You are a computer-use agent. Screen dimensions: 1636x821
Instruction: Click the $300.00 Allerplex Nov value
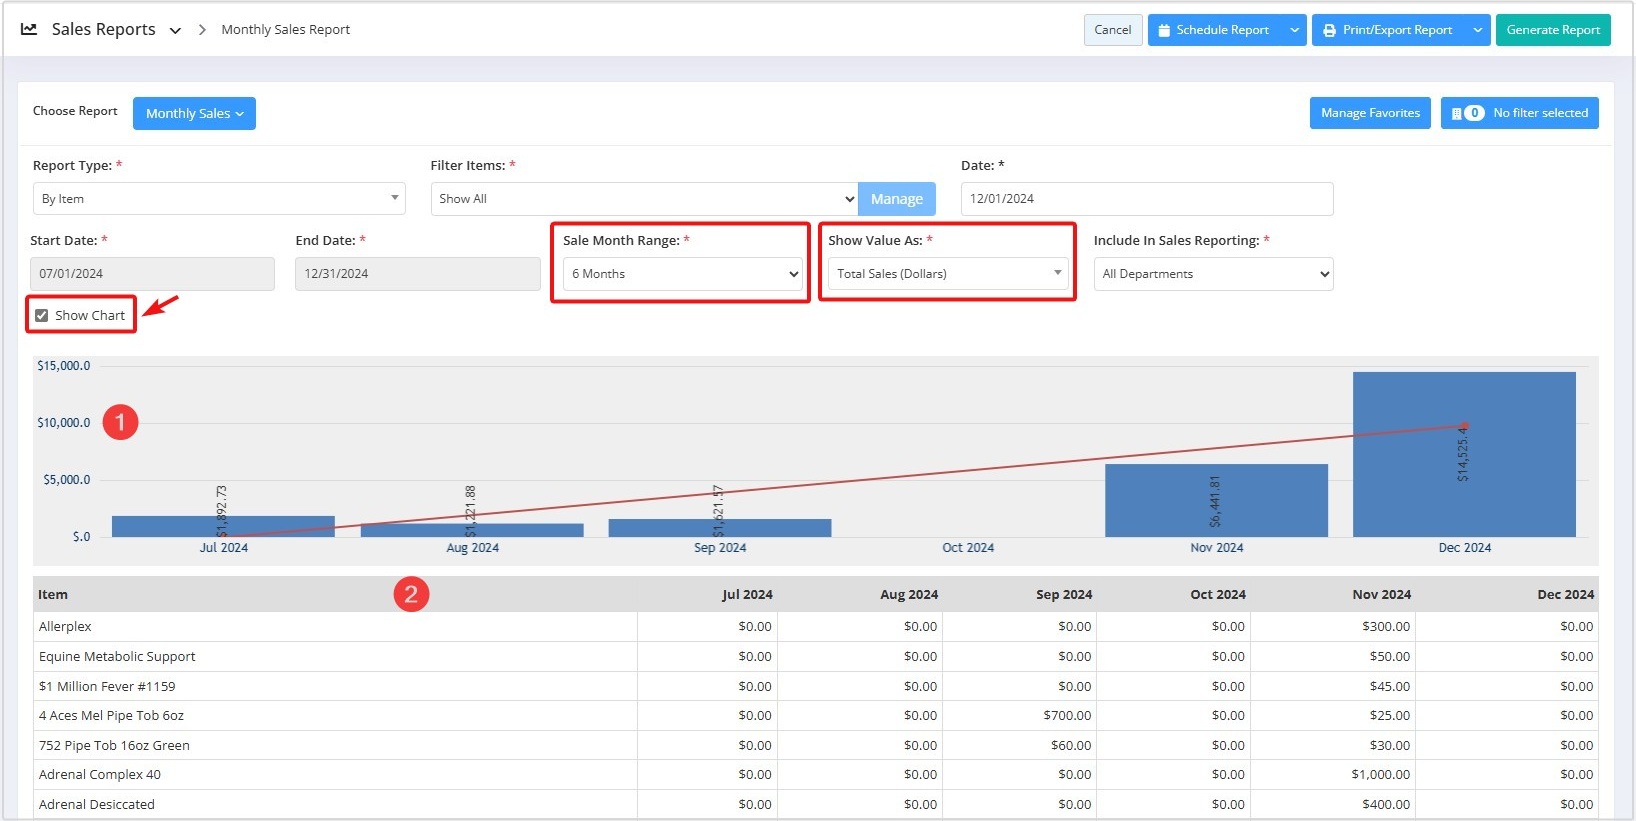1386,627
